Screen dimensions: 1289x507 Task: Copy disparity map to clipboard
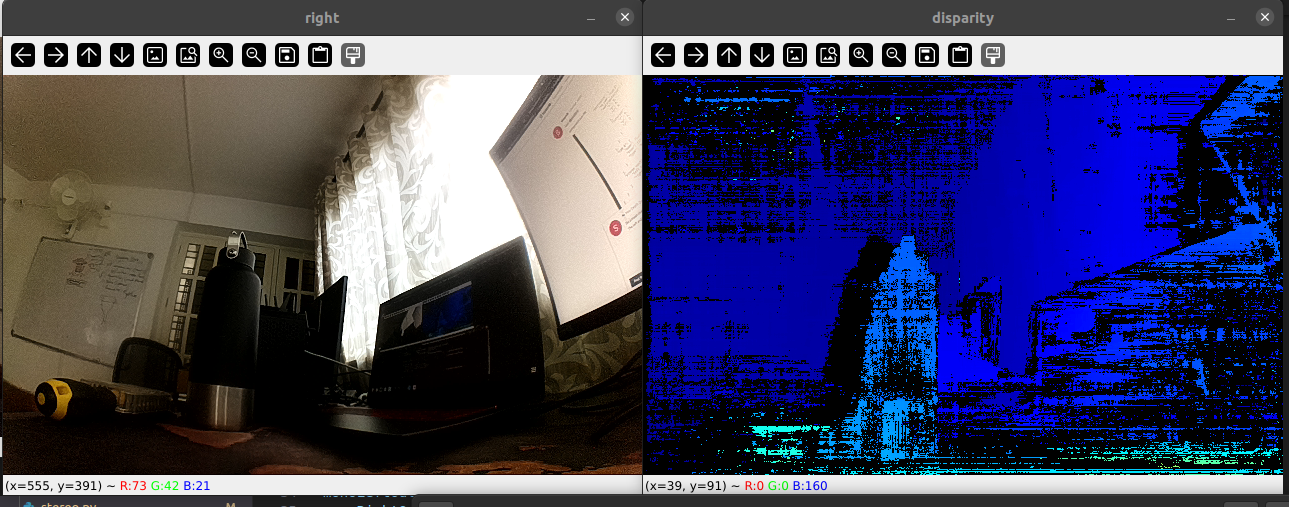pyautogui.click(x=960, y=55)
